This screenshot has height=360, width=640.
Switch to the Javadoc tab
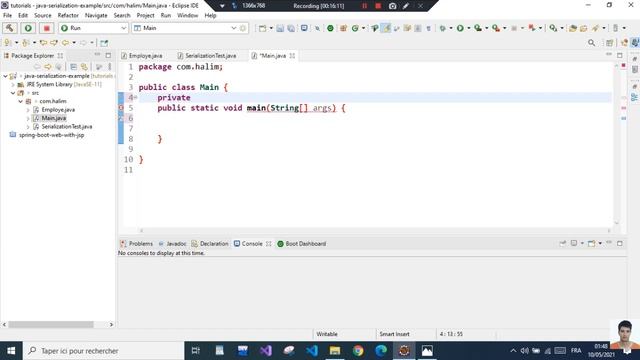click(172, 244)
